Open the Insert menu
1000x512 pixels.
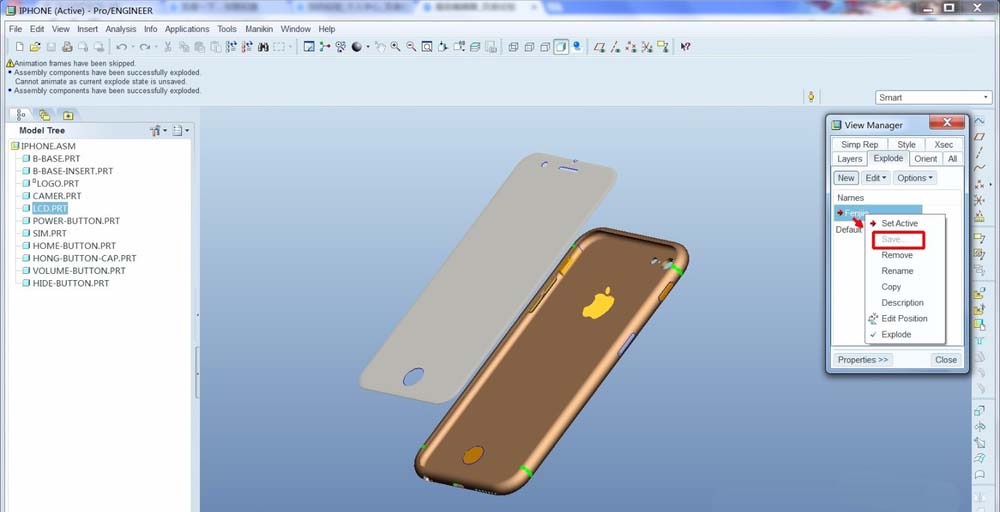pyautogui.click(x=87, y=29)
